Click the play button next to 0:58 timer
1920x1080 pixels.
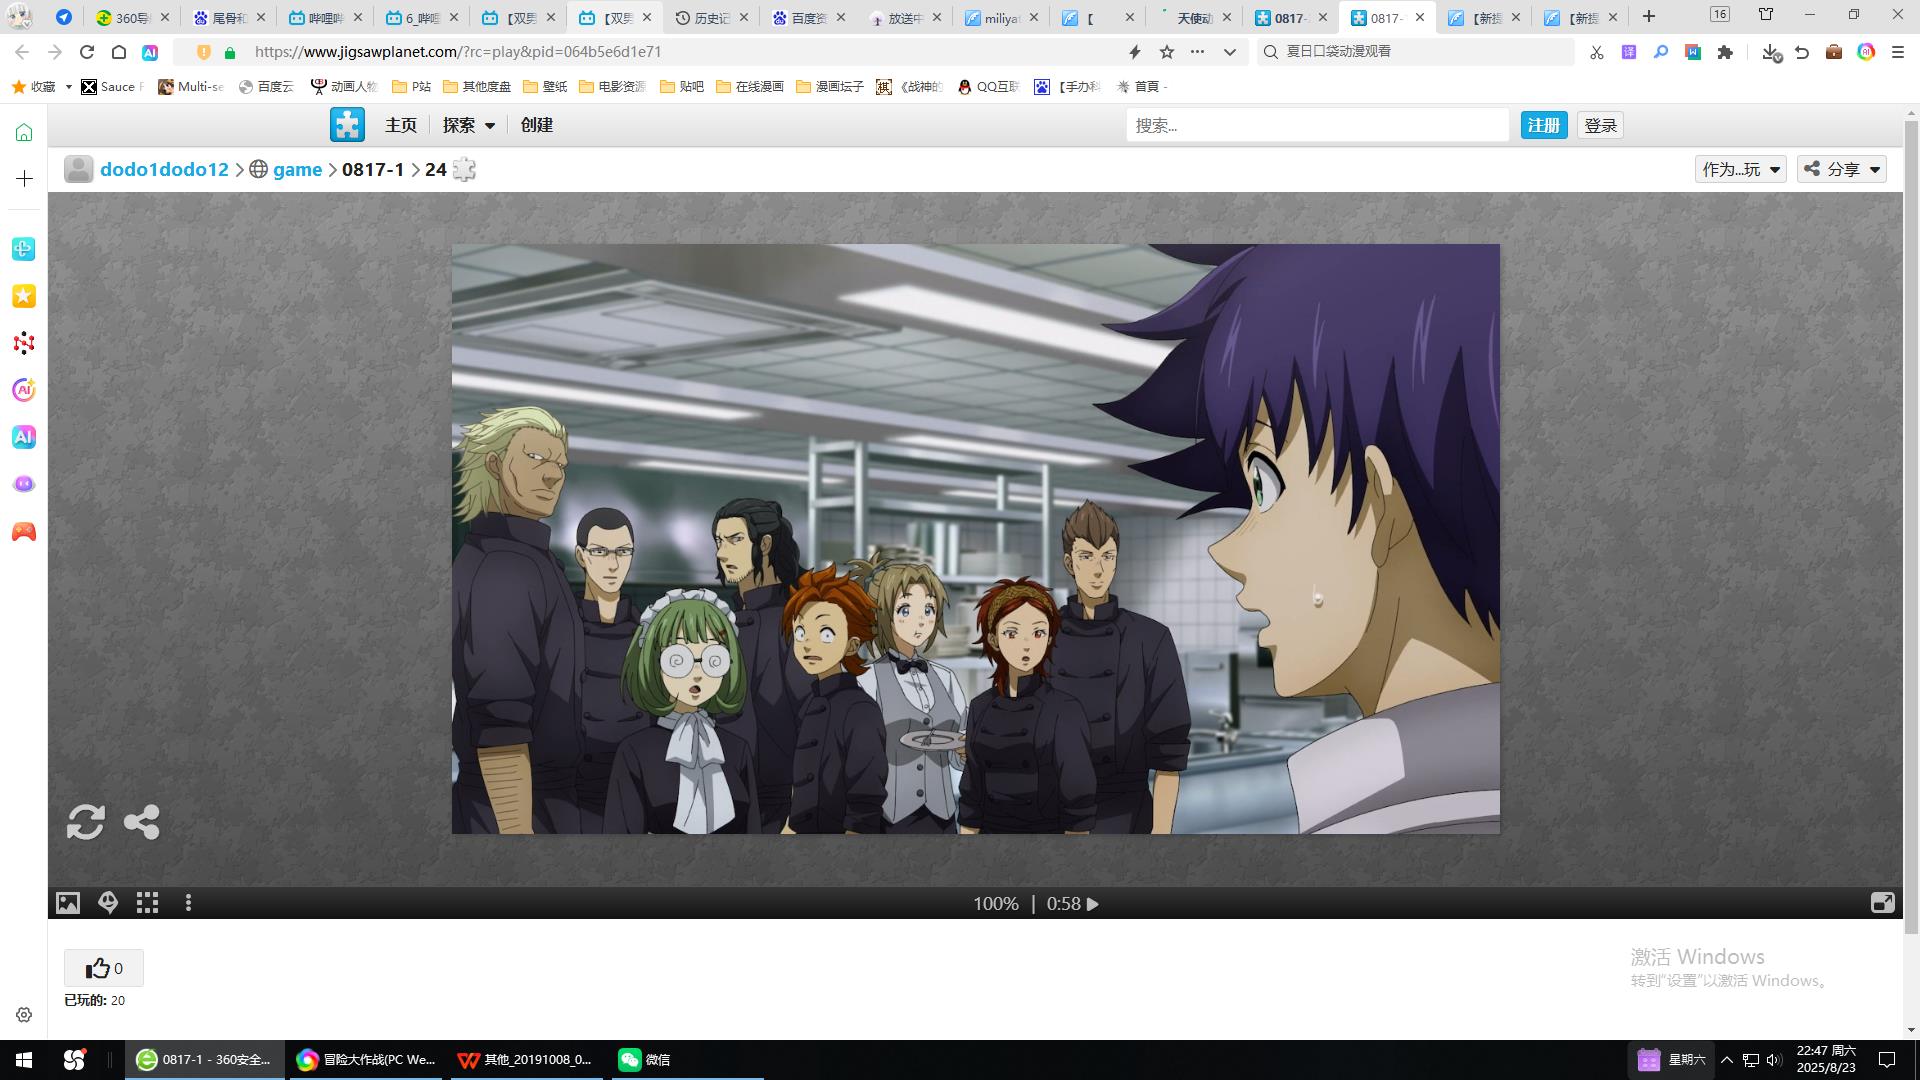(1093, 904)
